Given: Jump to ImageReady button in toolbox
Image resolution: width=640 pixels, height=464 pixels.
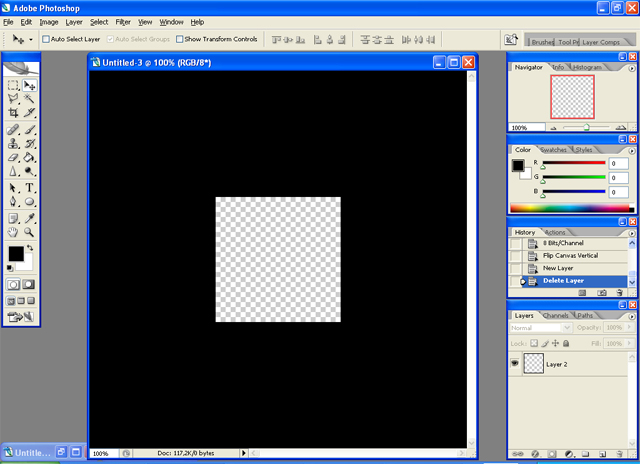Looking at the screenshot, I should tap(20, 316).
